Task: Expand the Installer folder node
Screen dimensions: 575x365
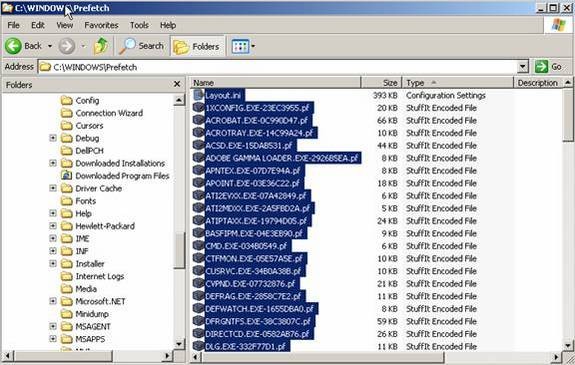Action: tap(53, 263)
